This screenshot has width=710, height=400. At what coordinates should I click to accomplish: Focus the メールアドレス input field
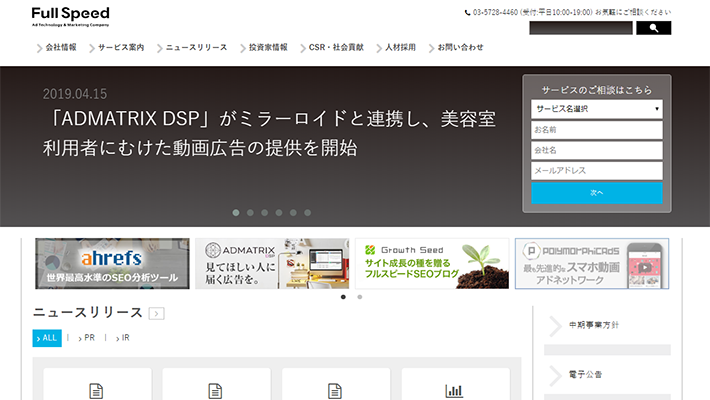click(596, 171)
